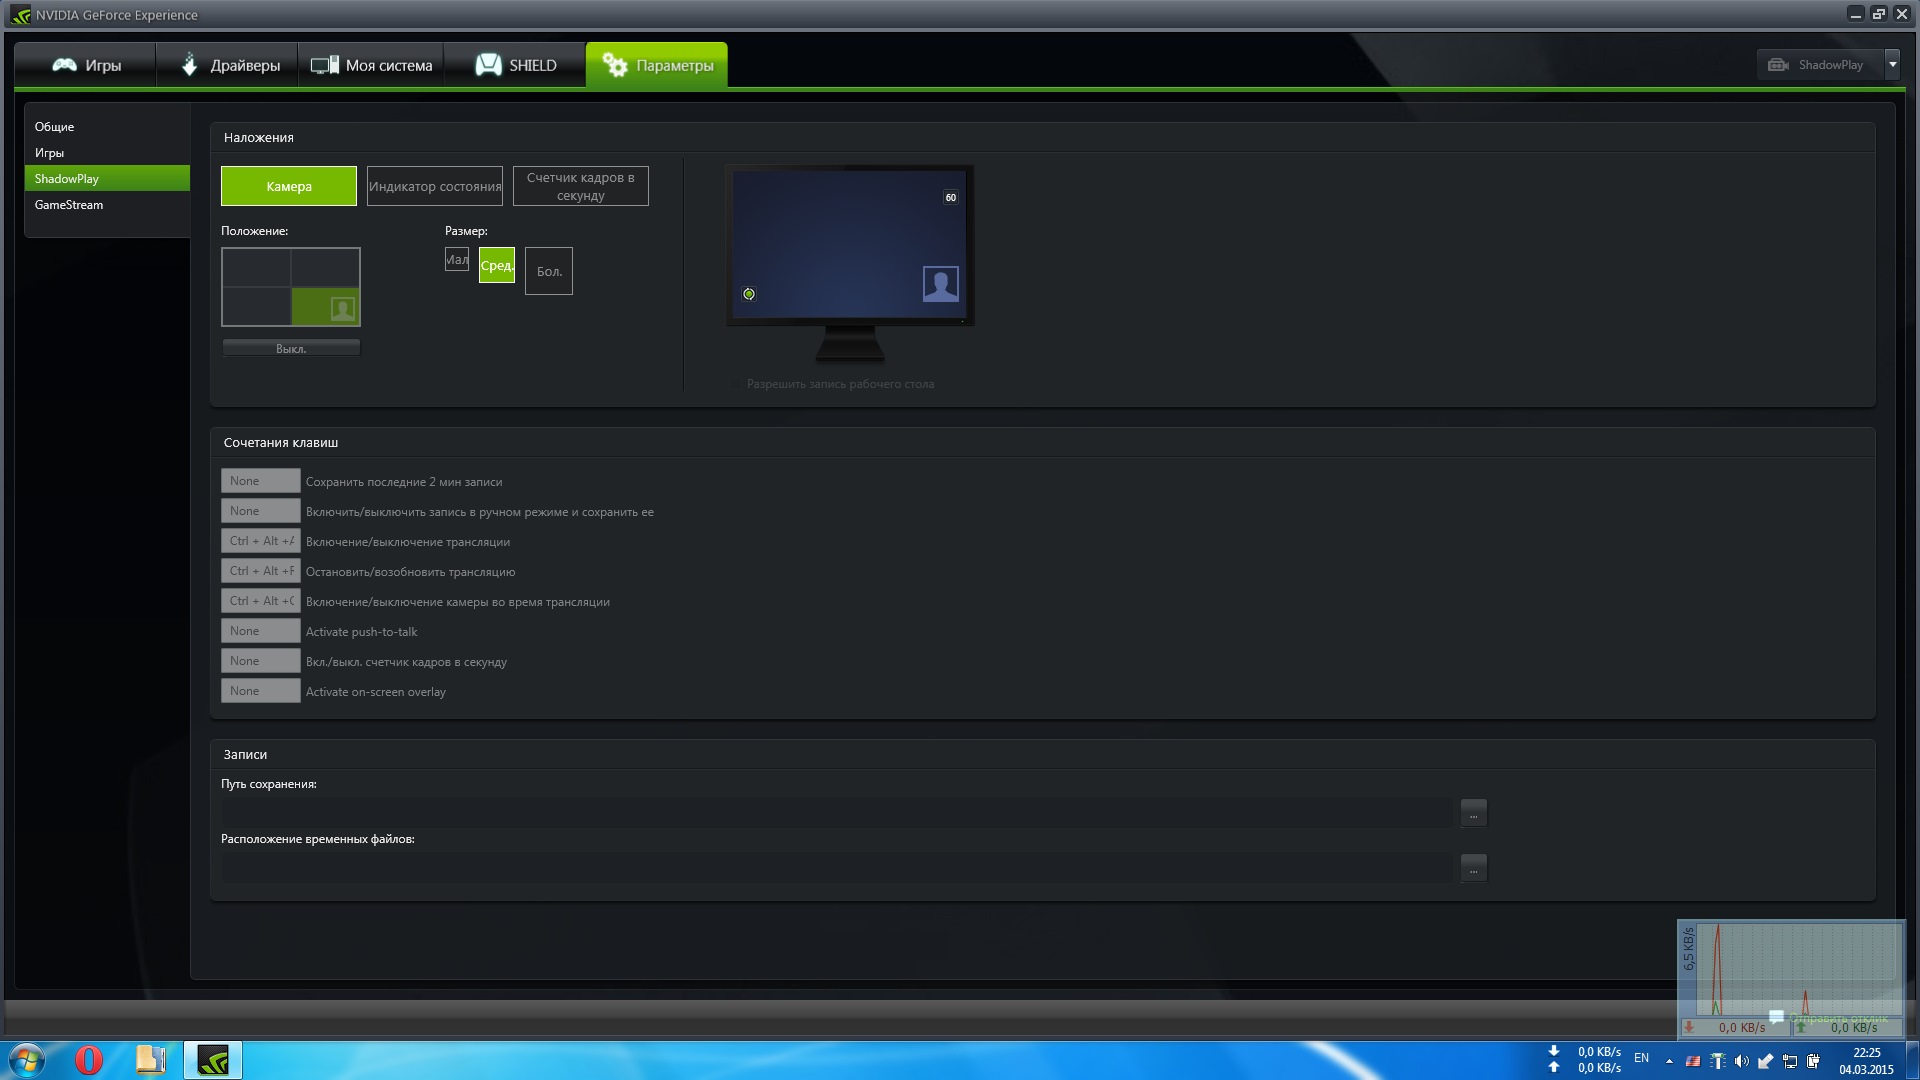
Task: Browse for temporary files location
Action: tap(1473, 869)
